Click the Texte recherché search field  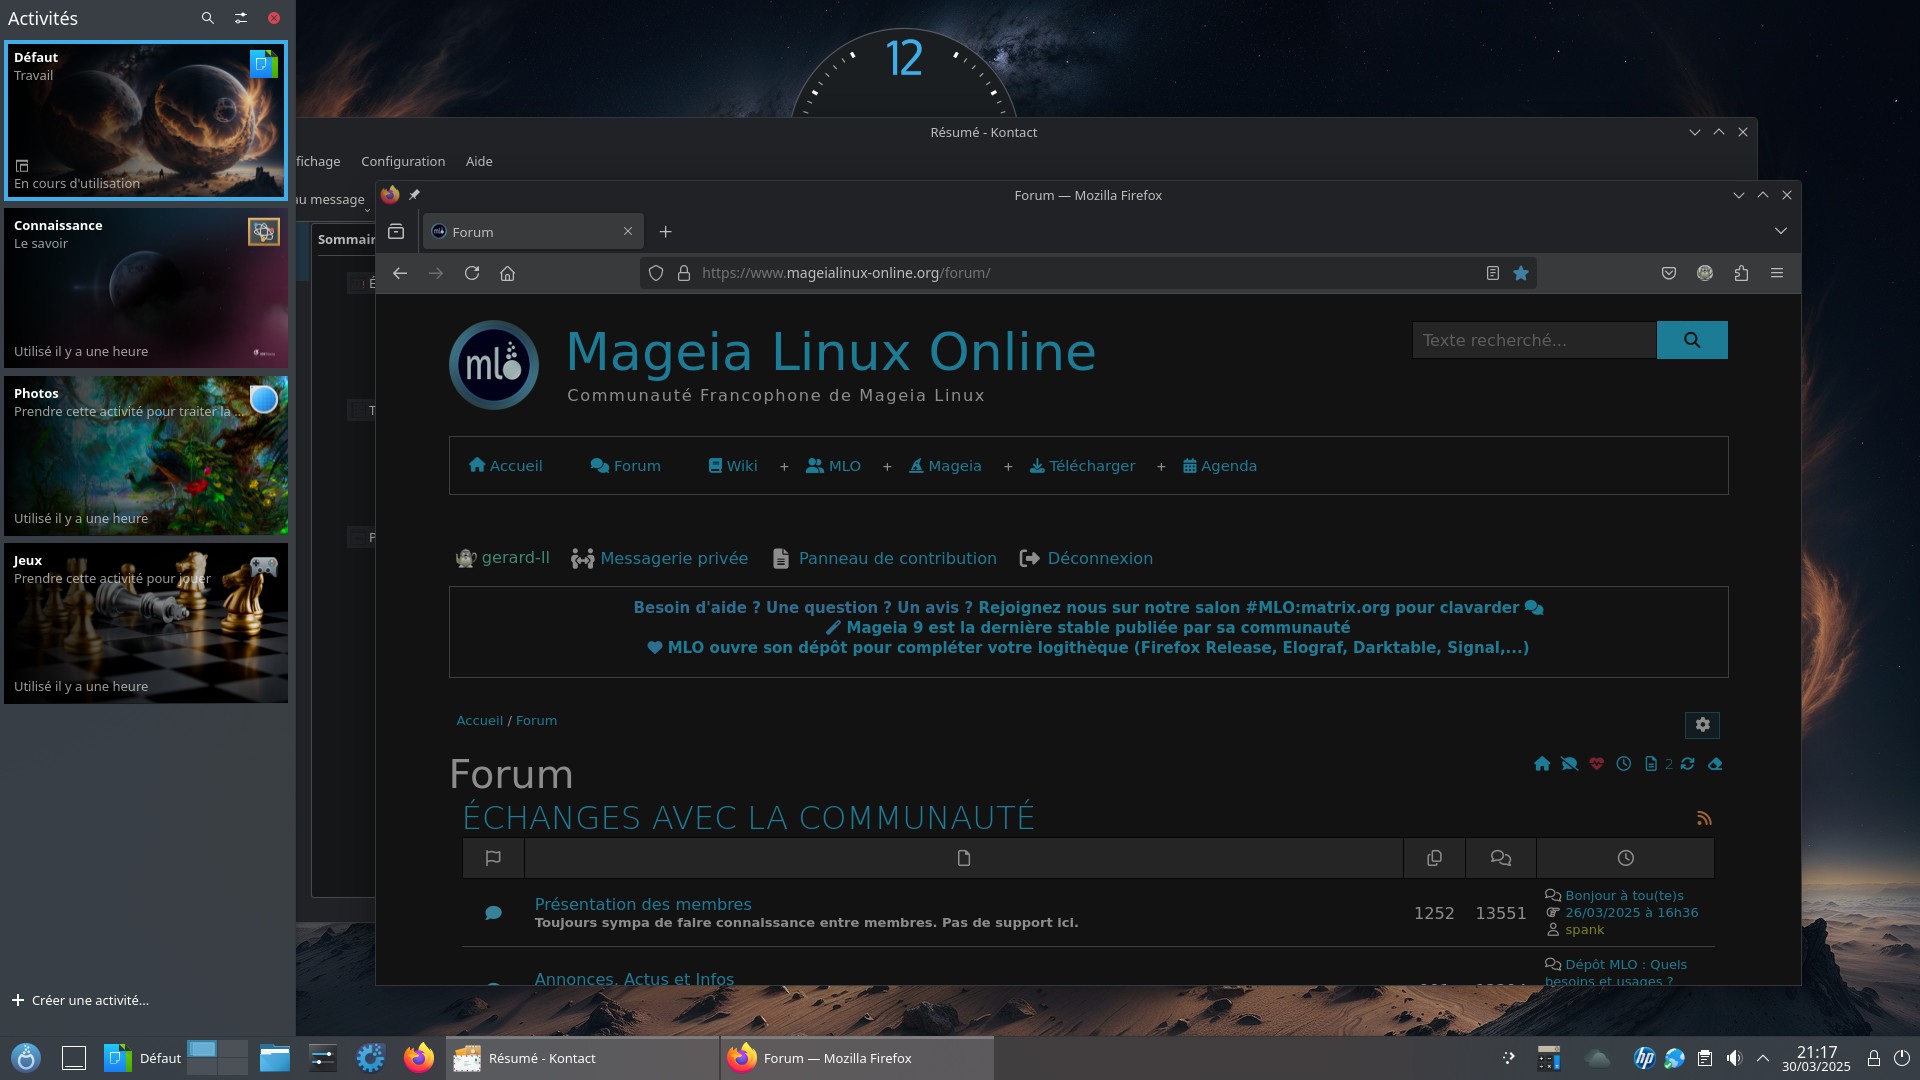[x=1534, y=340]
